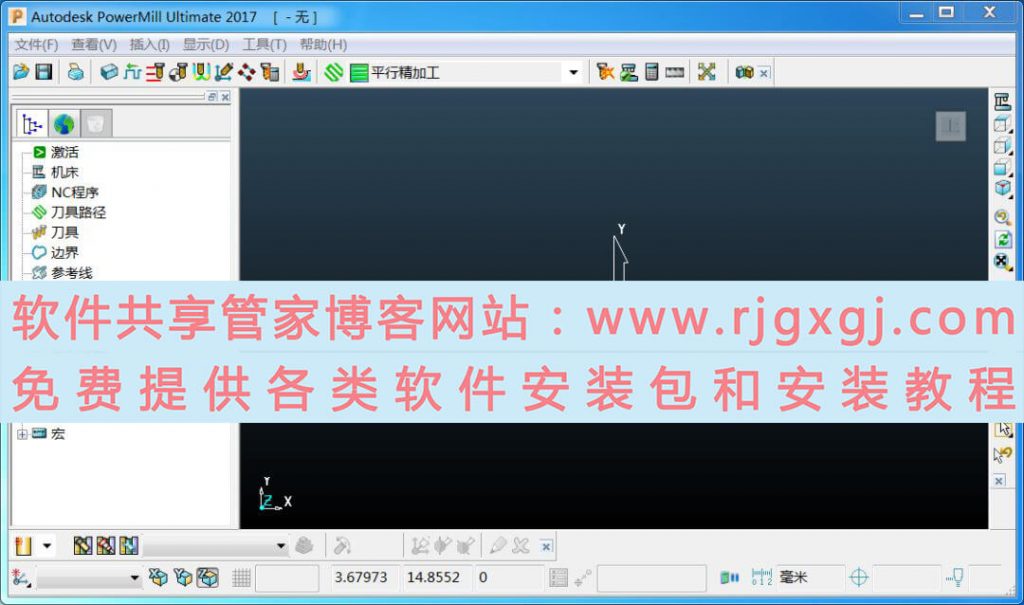1024x605 pixels.
Task: Open the 帮助(H) menu
Action: 323,44
